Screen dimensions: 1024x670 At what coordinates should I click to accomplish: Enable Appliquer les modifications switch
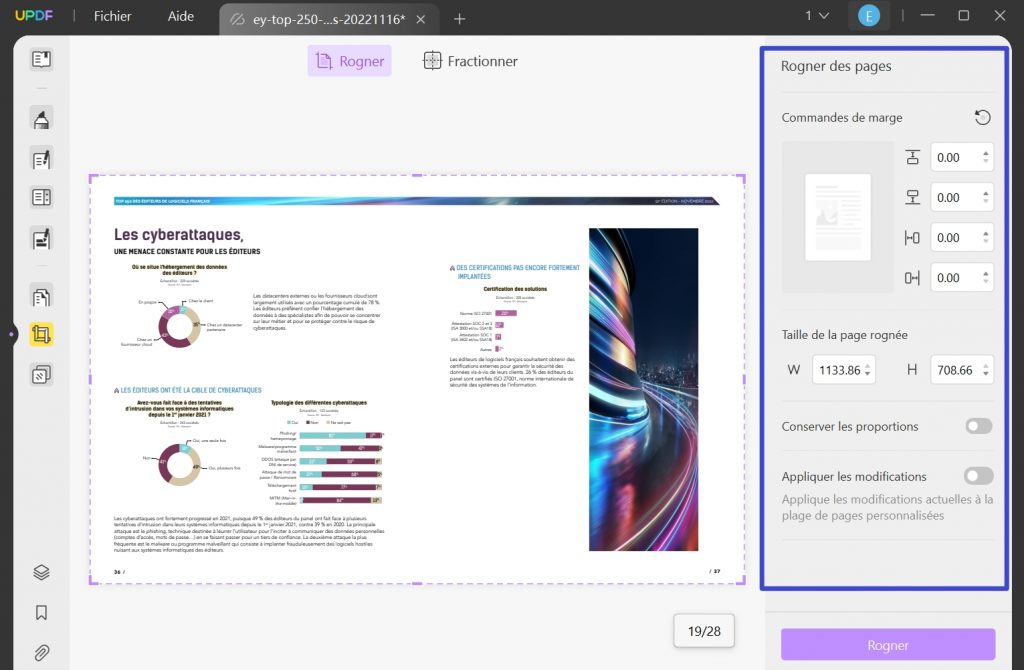click(x=979, y=476)
